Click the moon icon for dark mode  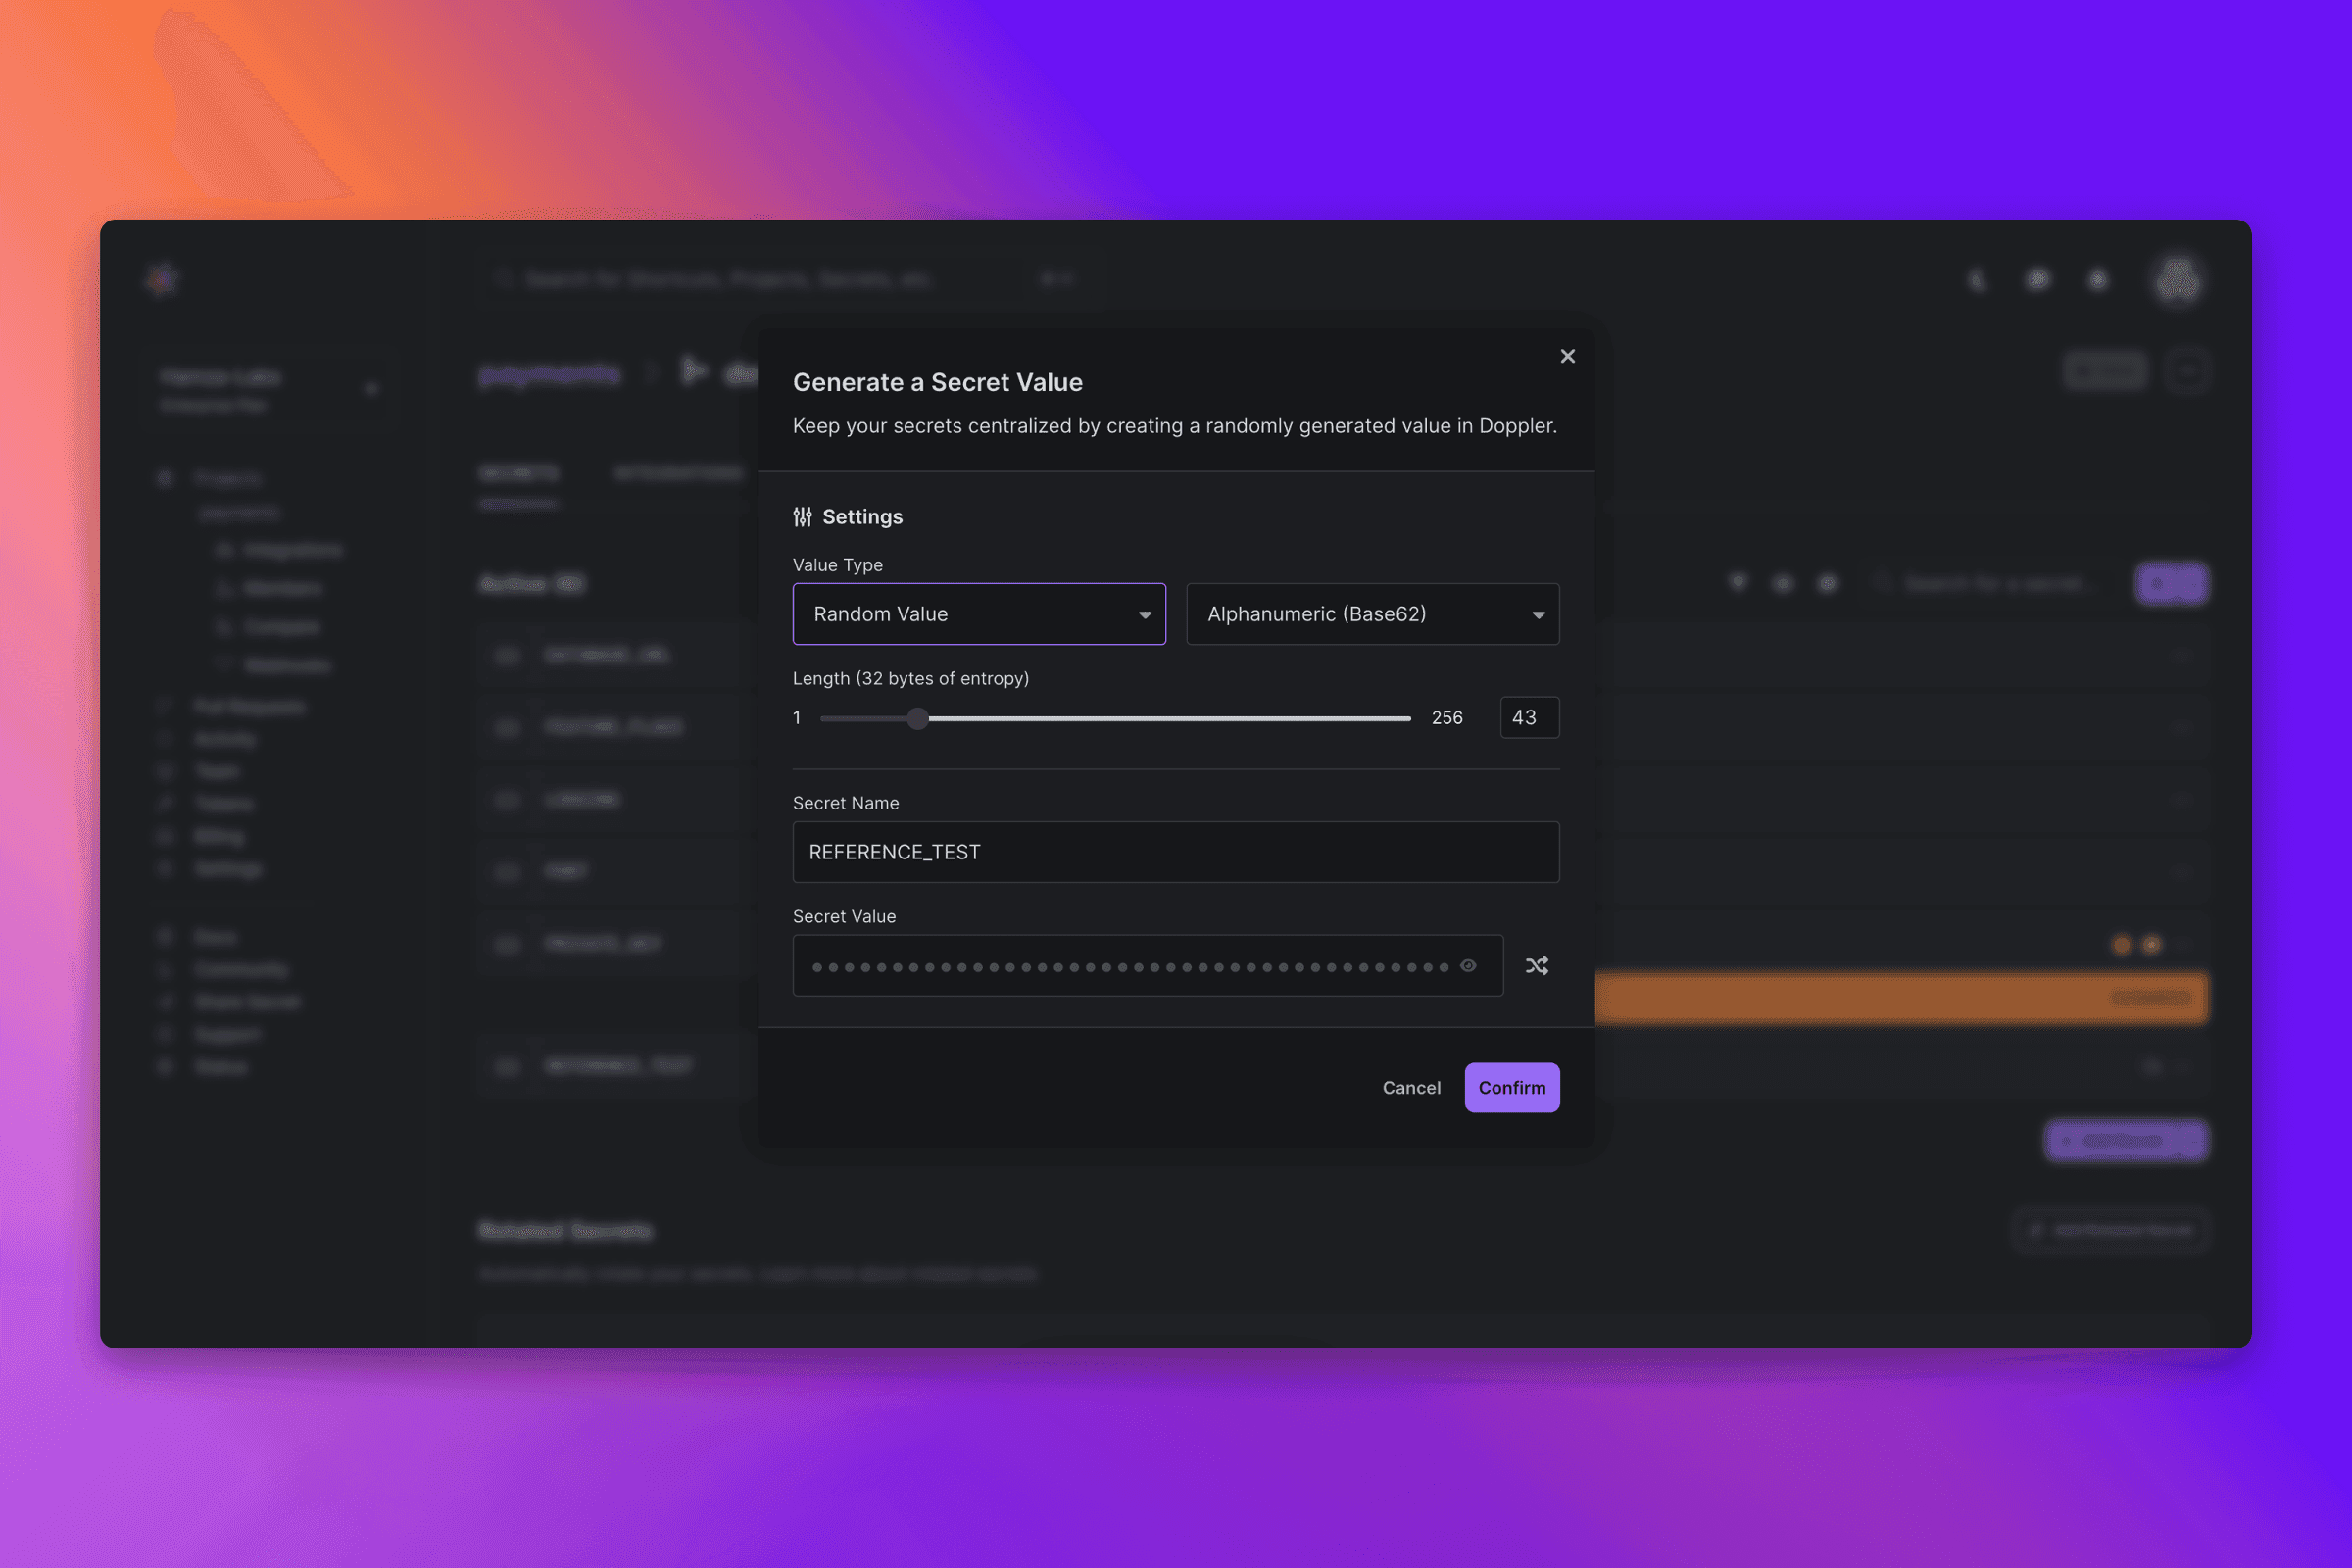(1977, 280)
